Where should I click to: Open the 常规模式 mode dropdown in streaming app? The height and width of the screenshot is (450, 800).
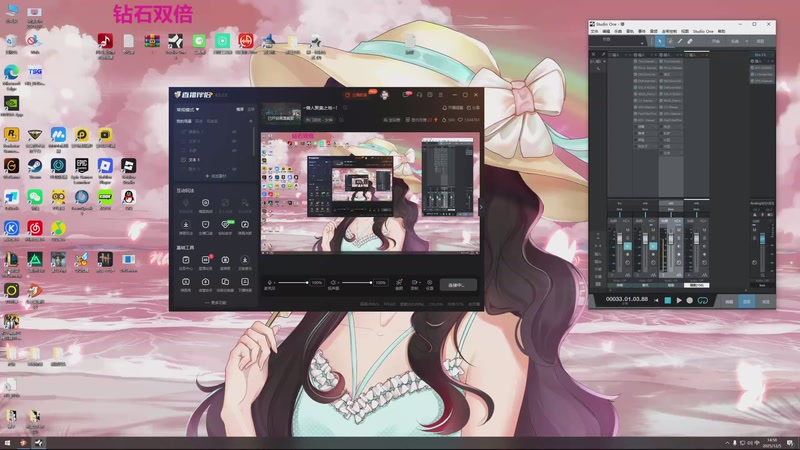187,110
